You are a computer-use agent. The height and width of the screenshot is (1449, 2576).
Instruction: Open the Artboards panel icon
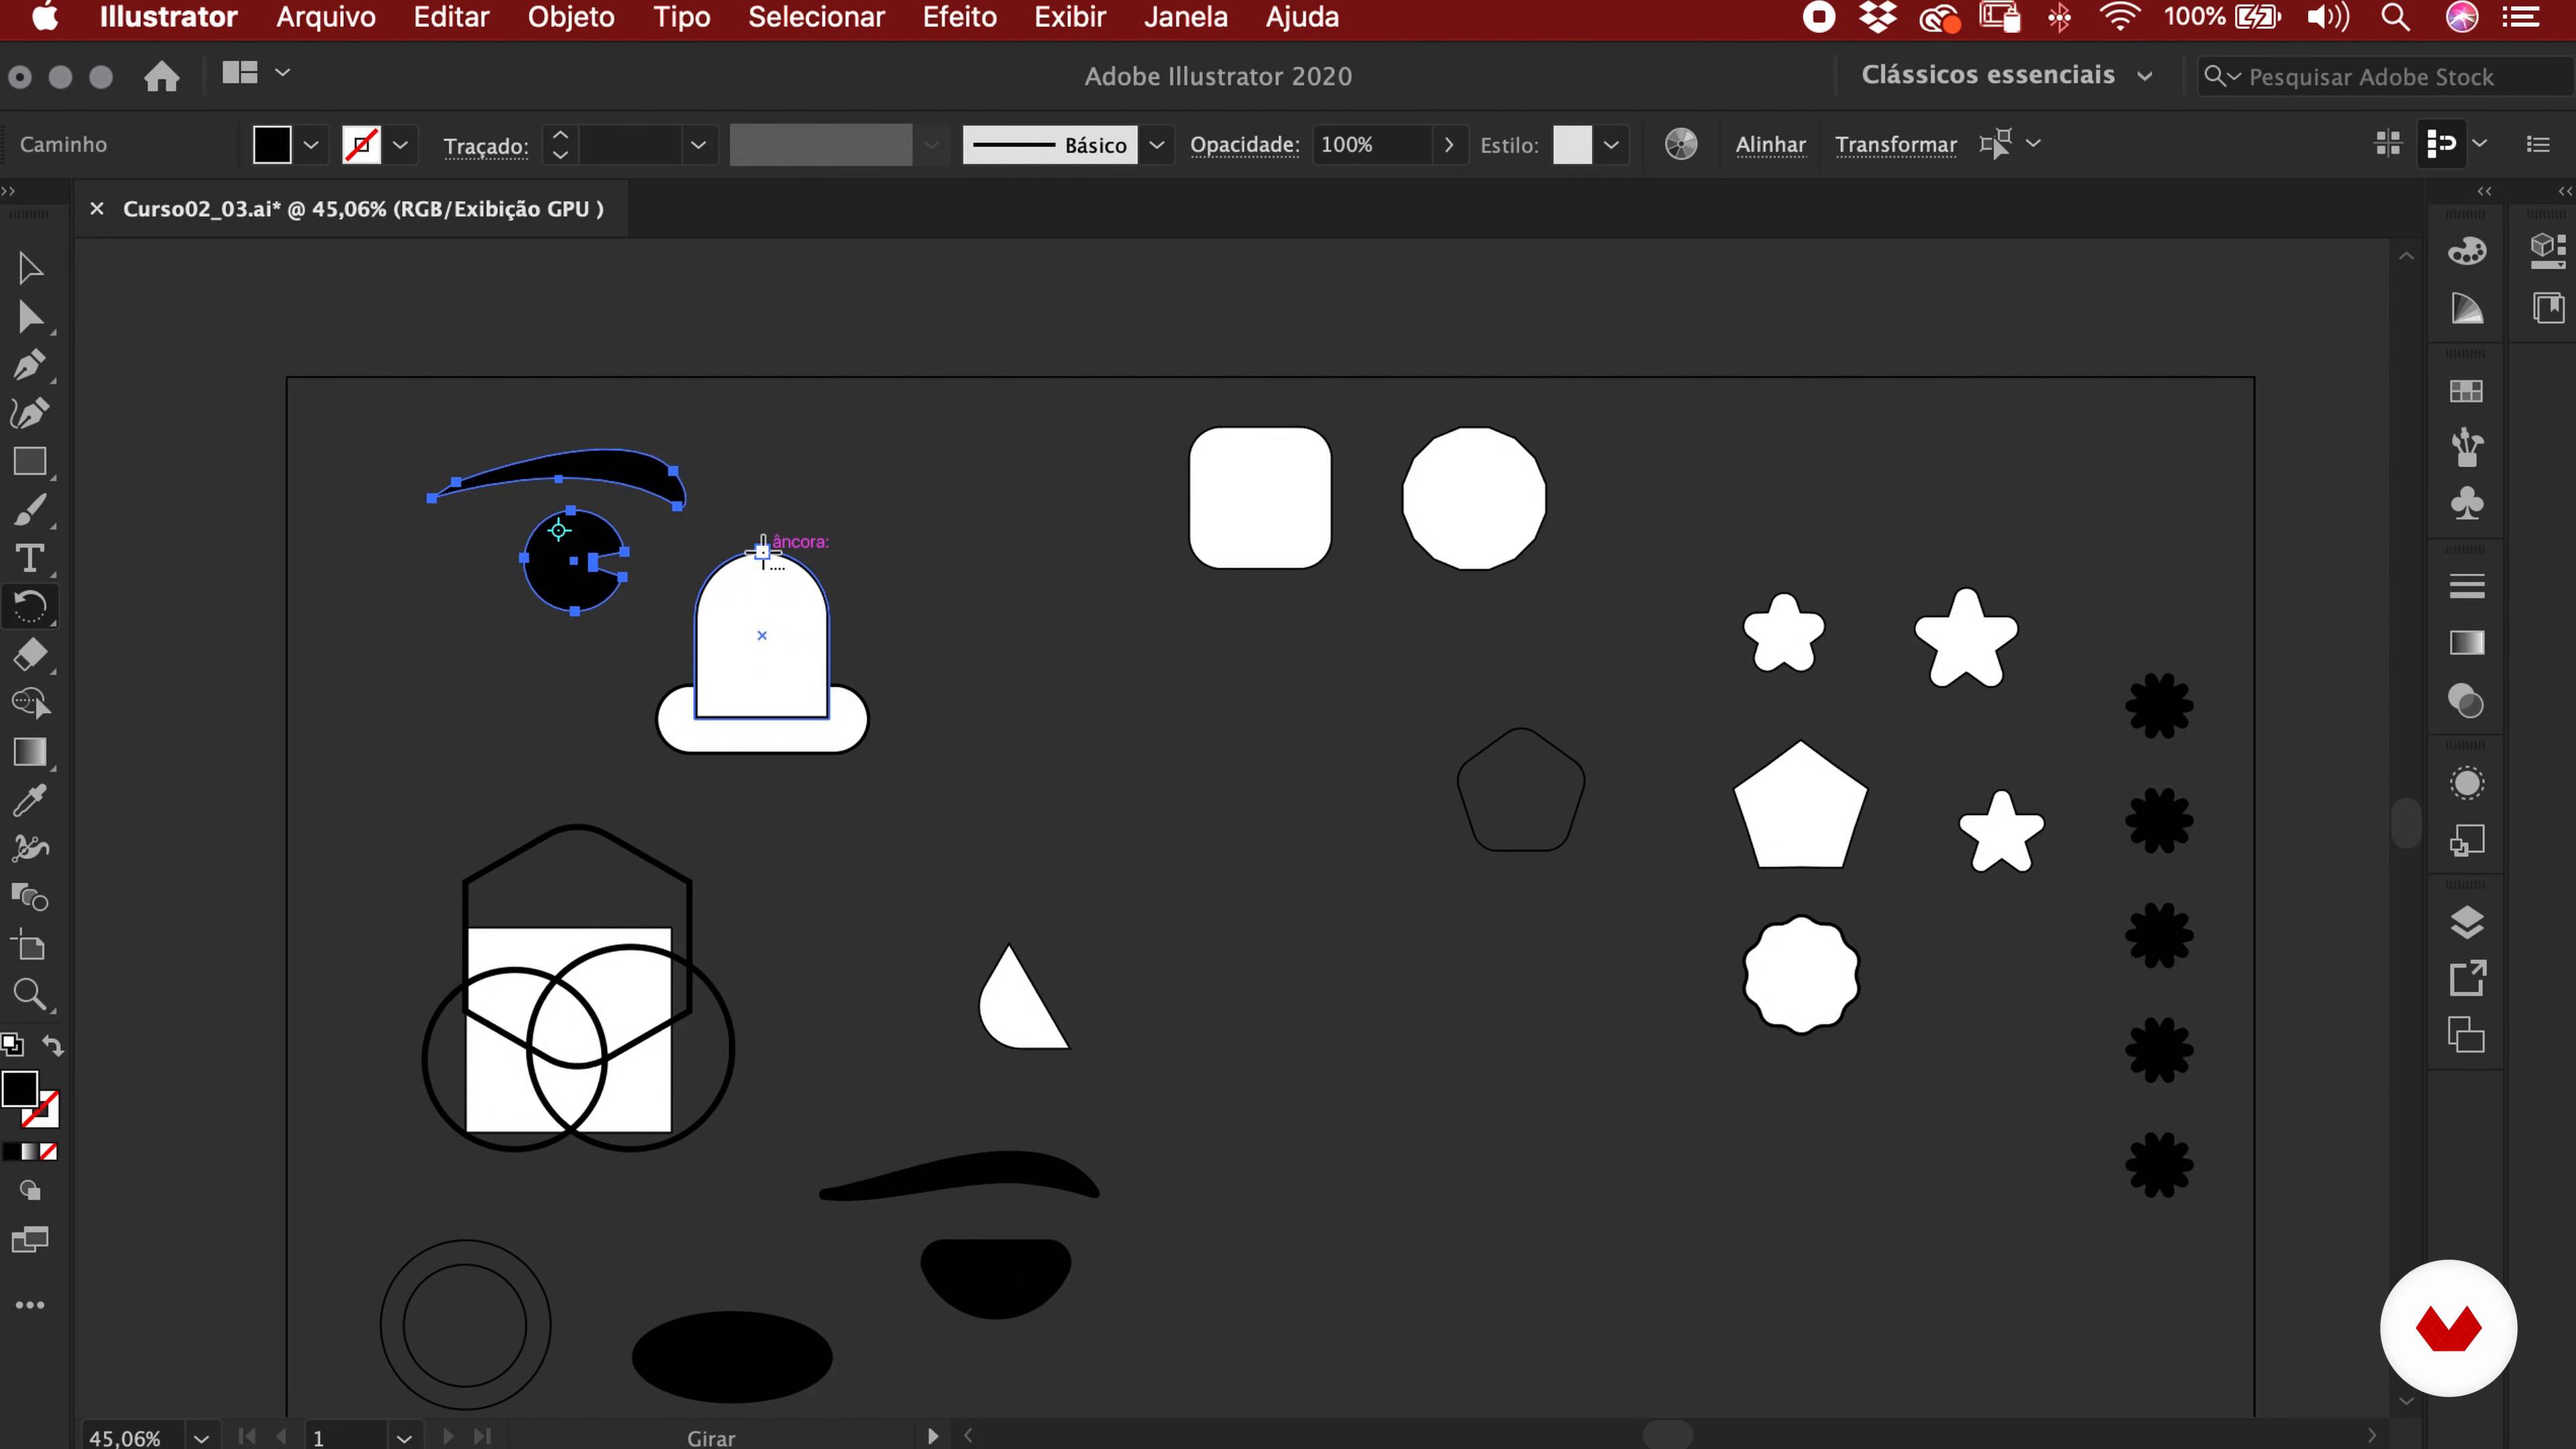(x=2466, y=1034)
